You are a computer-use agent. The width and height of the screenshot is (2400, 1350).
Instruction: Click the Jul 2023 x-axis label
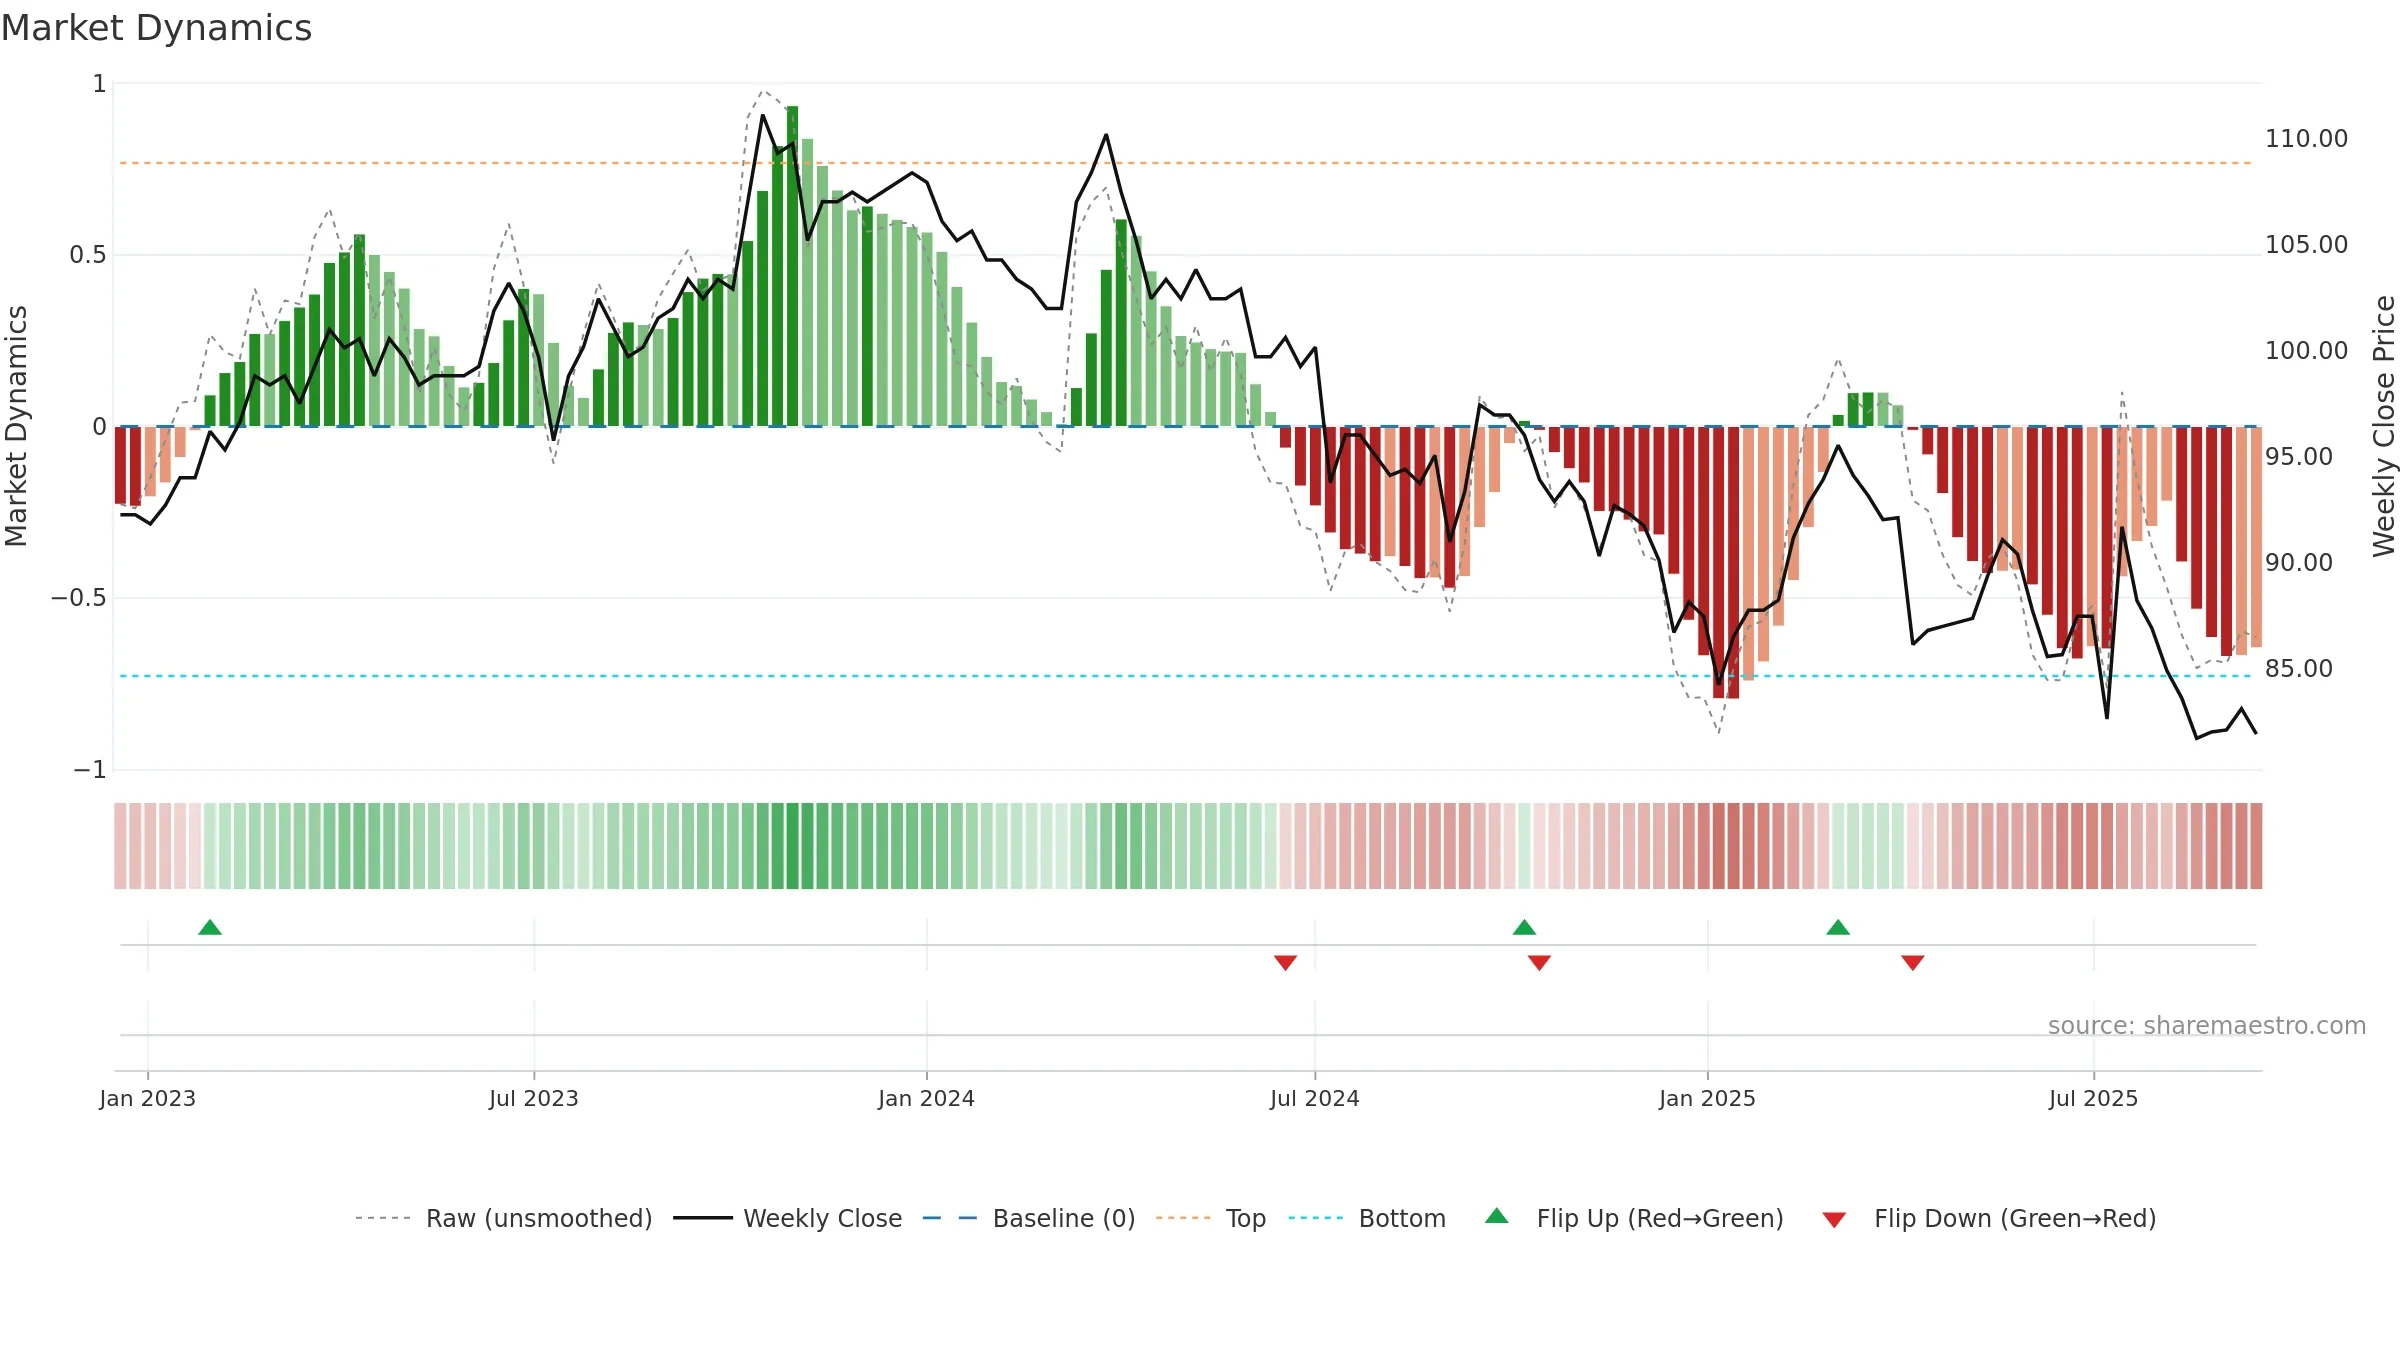(x=534, y=1098)
